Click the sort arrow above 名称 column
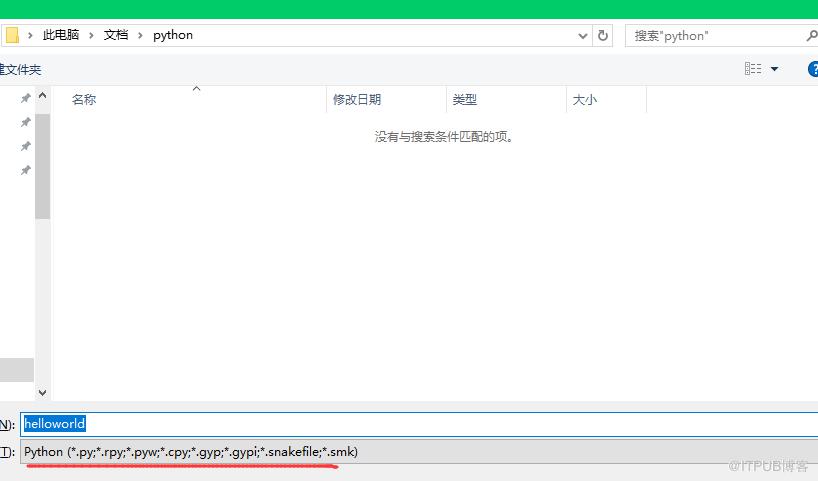The width and height of the screenshot is (818, 481). 197,89
